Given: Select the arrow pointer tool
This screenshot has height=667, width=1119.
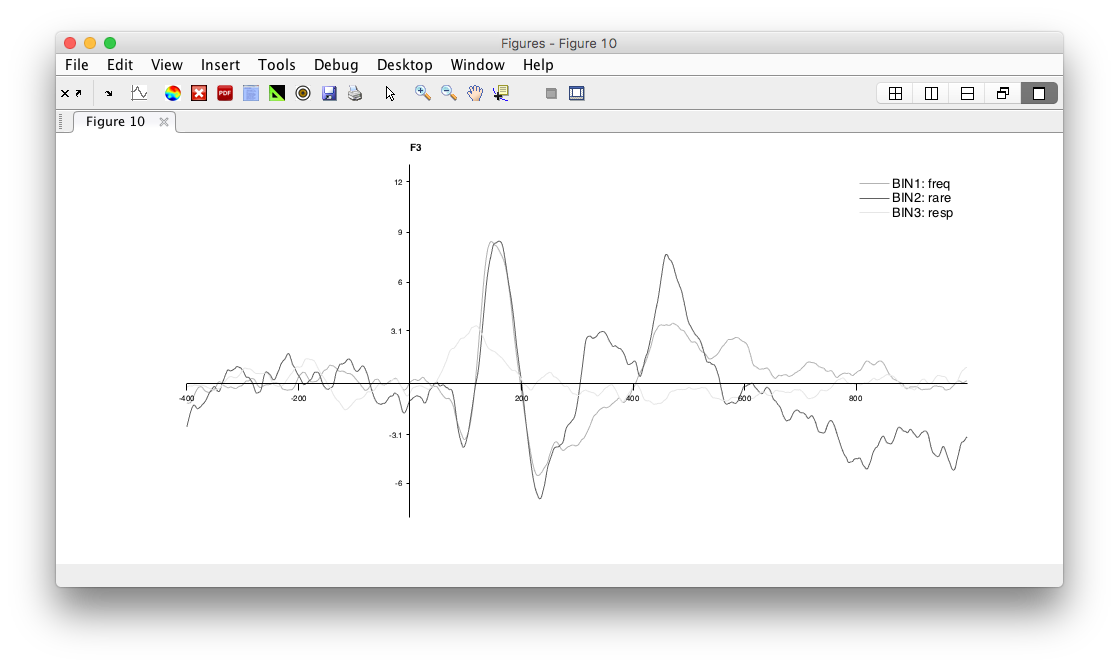Looking at the screenshot, I should tap(389, 92).
